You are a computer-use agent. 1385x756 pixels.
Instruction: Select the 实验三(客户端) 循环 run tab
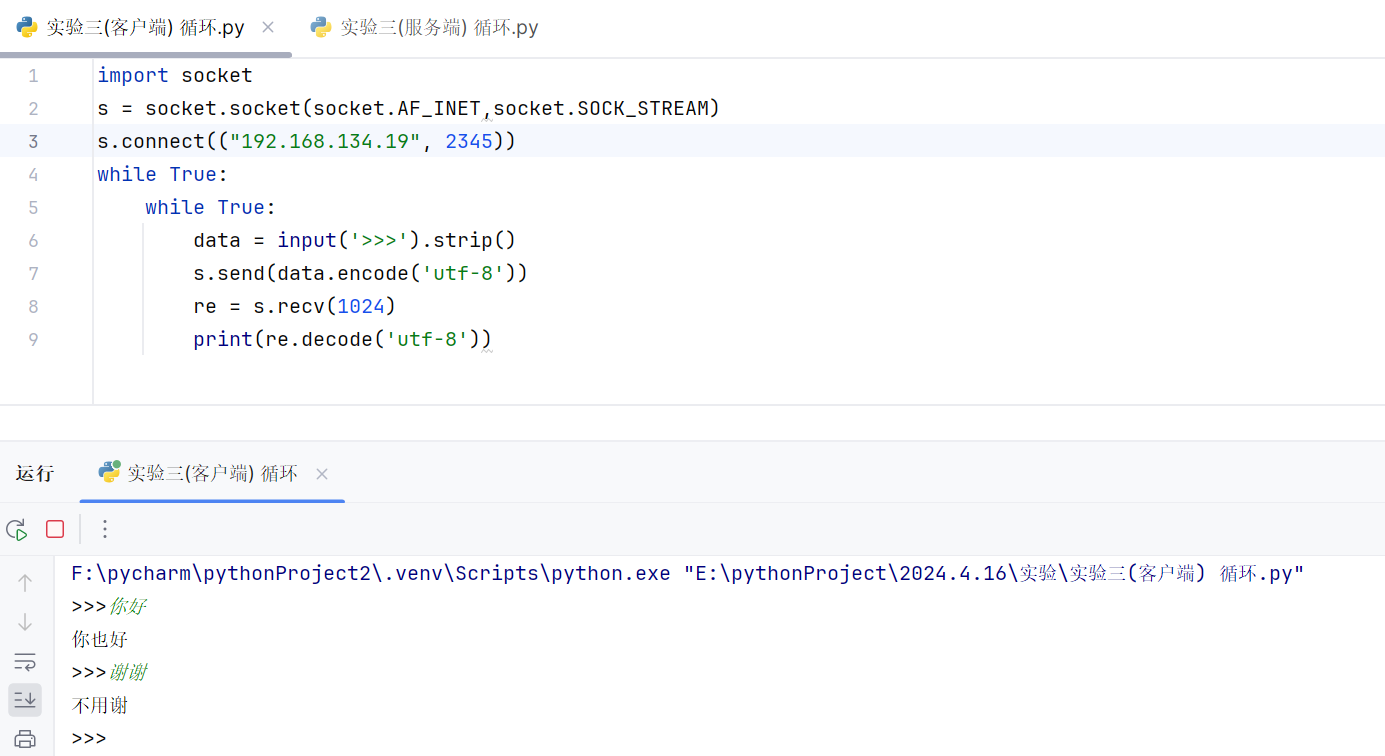[x=212, y=473]
